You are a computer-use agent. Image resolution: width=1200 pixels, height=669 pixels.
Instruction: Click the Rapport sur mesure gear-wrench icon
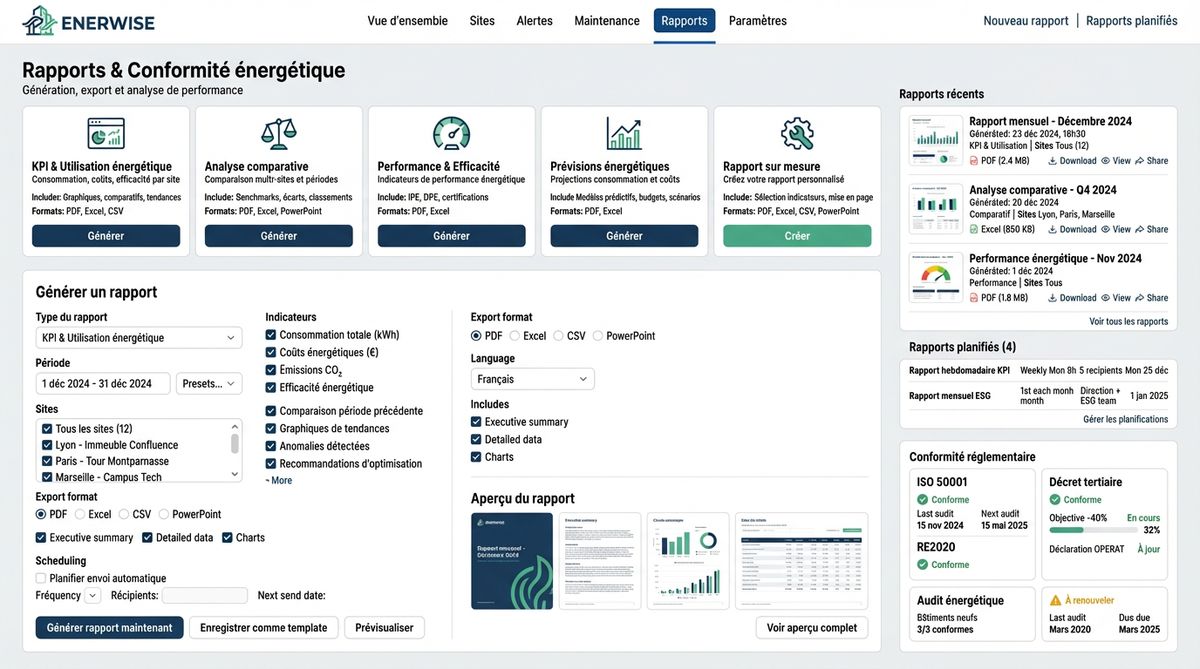click(x=797, y=133)
